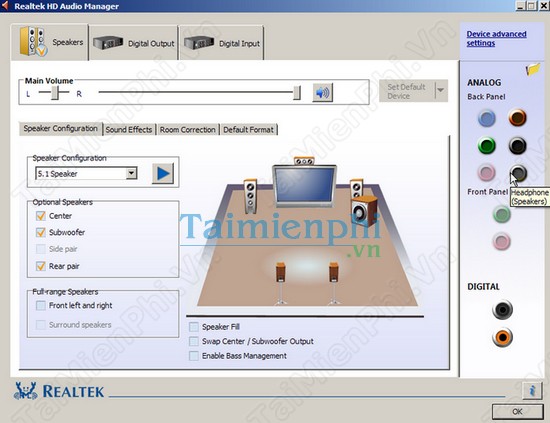Play speaker test with blue arrow button
The width and height of the screenshot is (550, 423).
[163, 173]
